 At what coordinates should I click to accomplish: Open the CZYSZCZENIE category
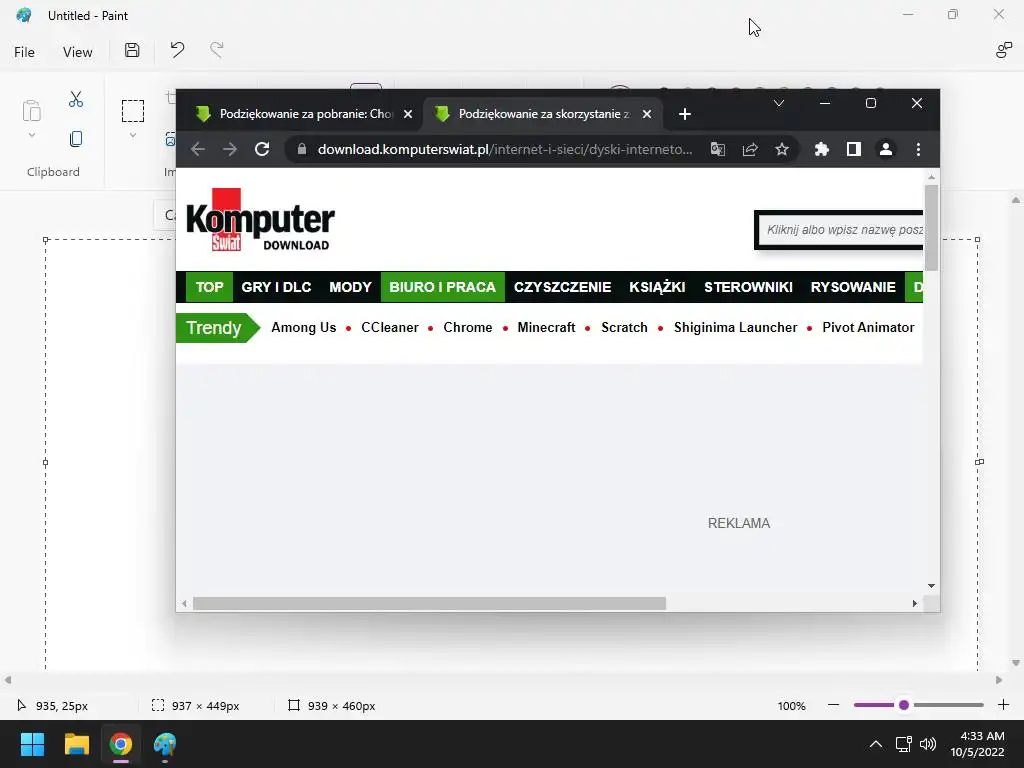pyautogui.click(x=562, y=287)
